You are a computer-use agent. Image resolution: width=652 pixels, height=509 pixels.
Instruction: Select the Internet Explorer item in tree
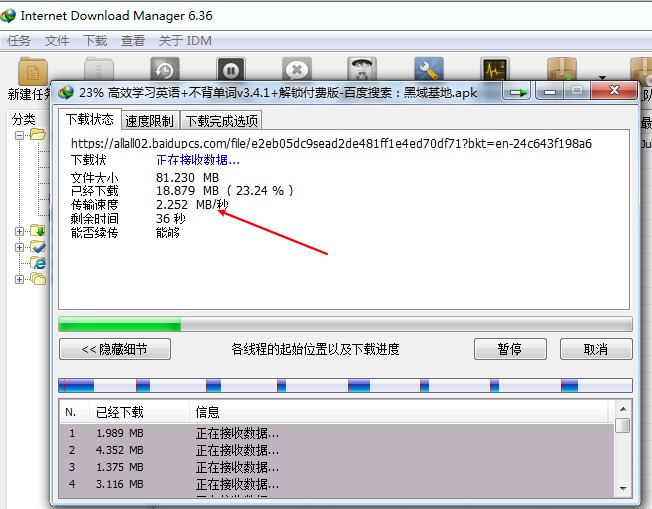pyautogui.click(x=40, y=263)
